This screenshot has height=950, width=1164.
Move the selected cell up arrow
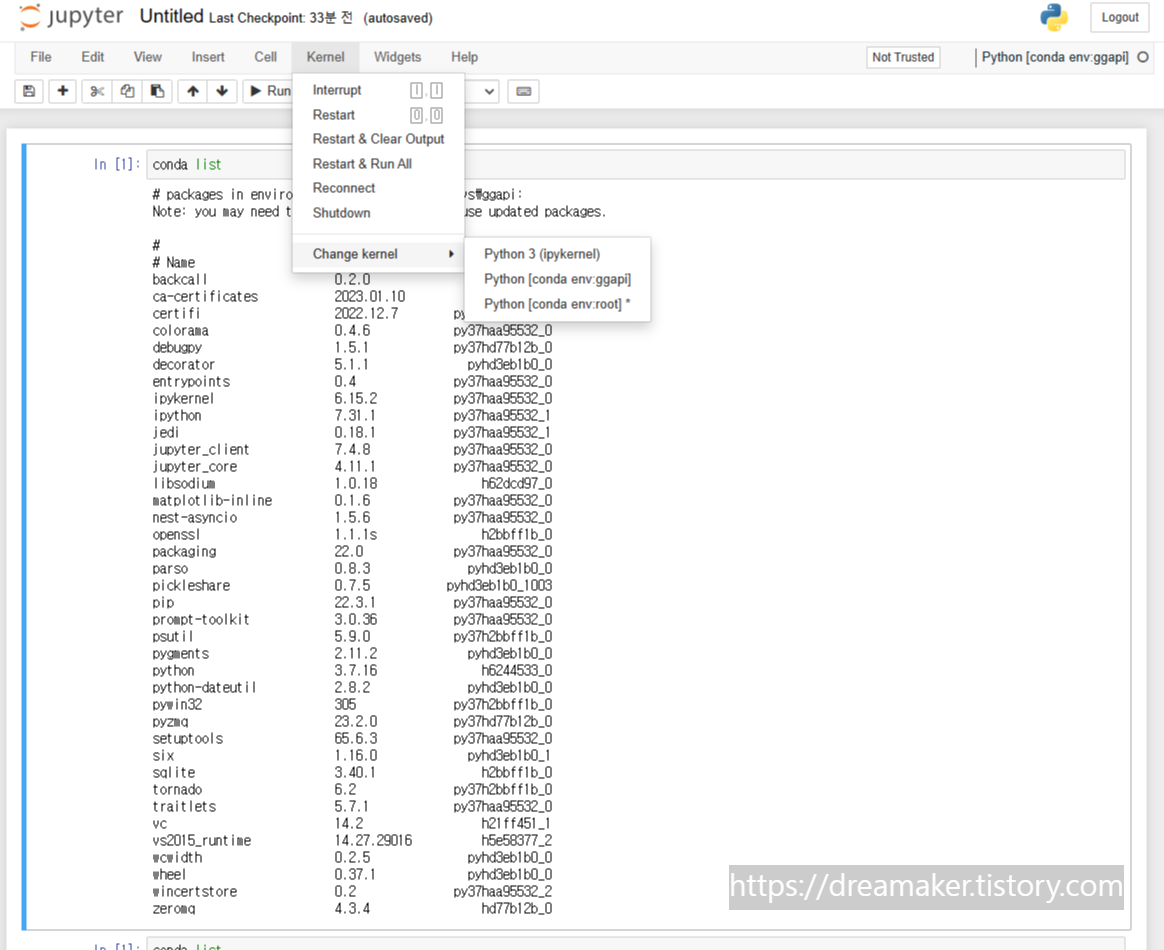point(193,91)
